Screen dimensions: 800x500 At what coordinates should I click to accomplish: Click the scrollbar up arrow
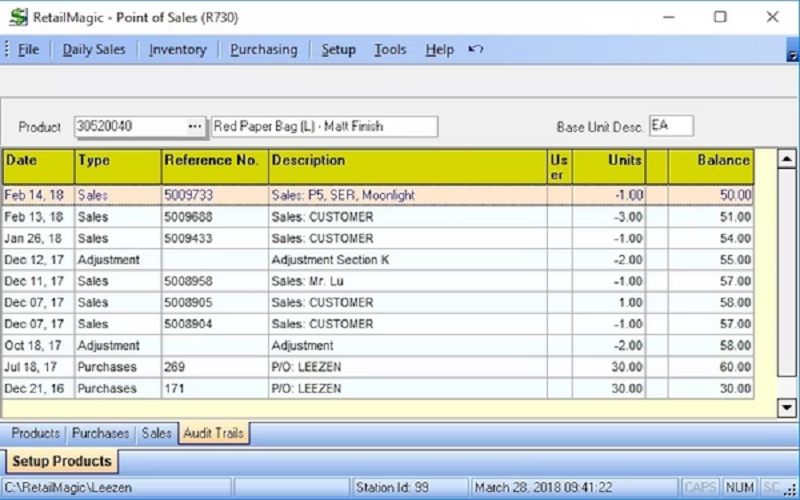[x=786, y=159]
